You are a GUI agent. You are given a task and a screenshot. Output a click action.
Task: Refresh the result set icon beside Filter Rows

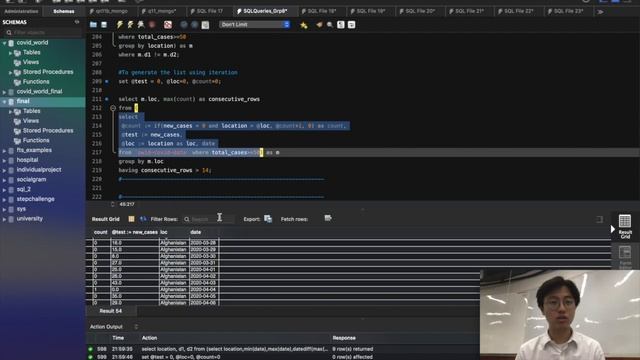coord(142,219)
